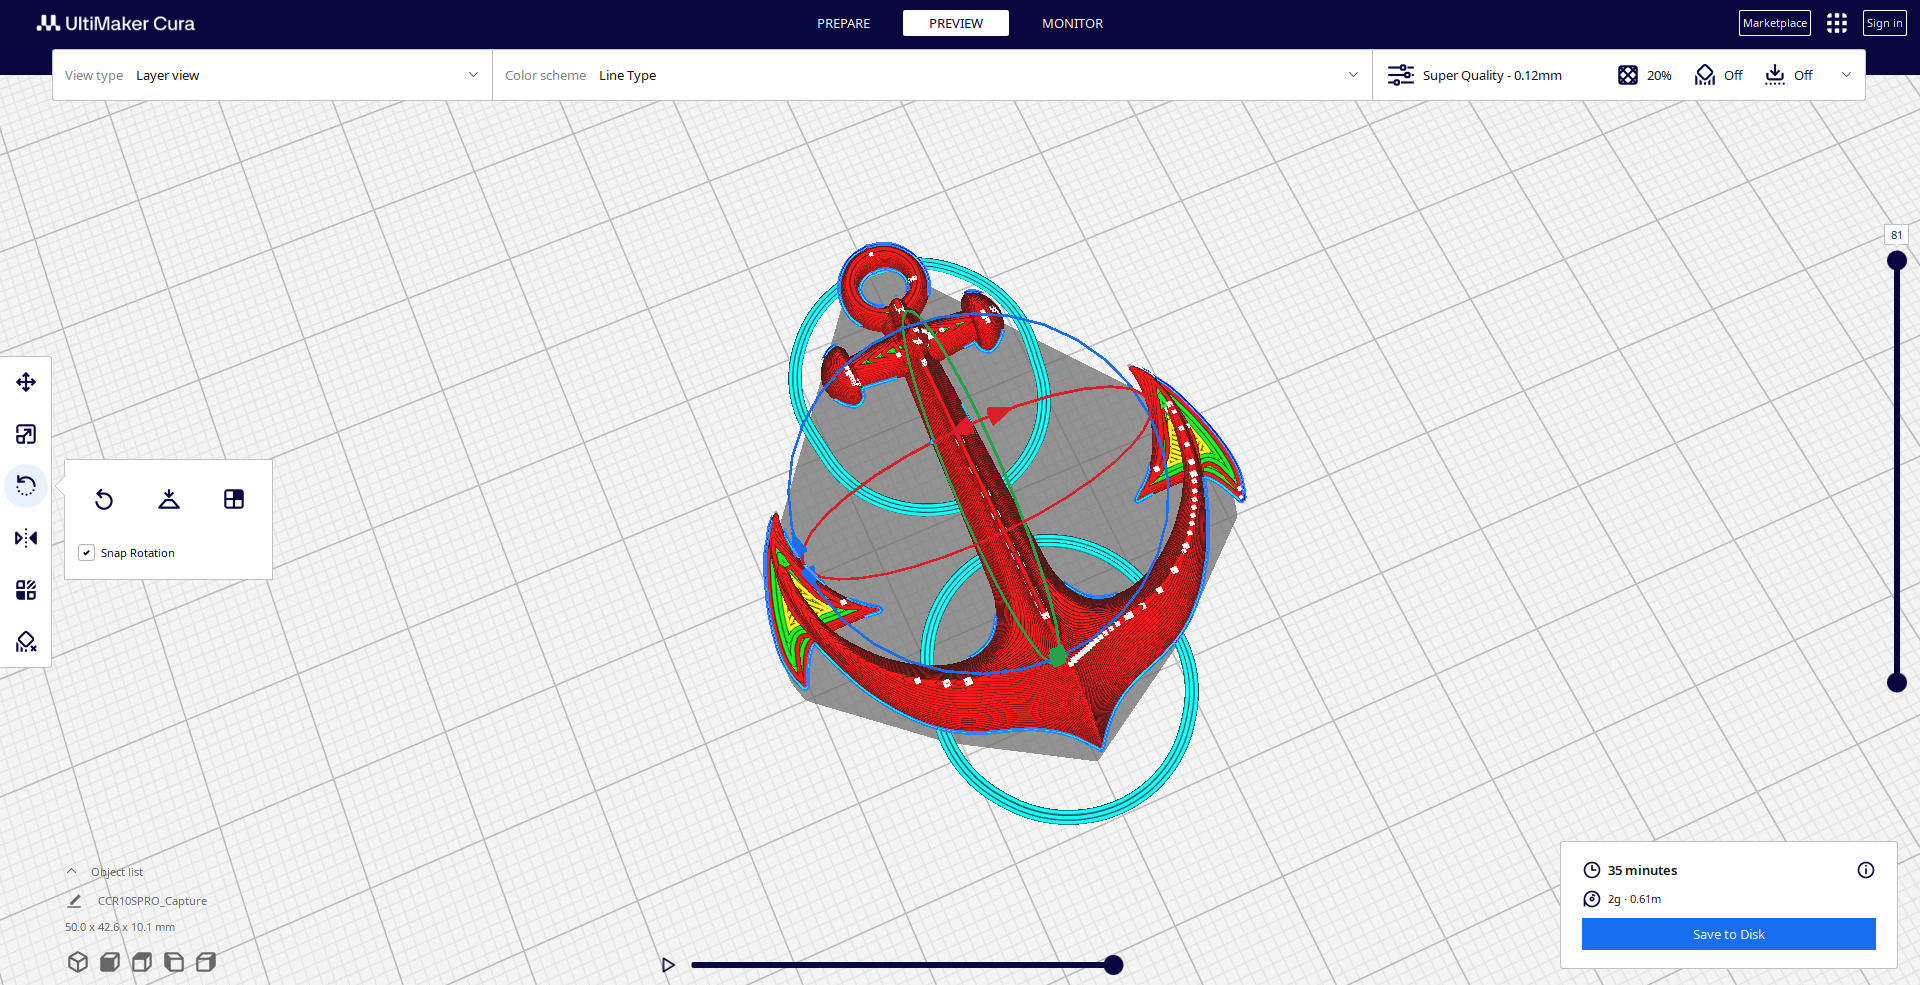Switch to 3D view cube icon
Screen dimensions: 1920x985
pos(78,962)
